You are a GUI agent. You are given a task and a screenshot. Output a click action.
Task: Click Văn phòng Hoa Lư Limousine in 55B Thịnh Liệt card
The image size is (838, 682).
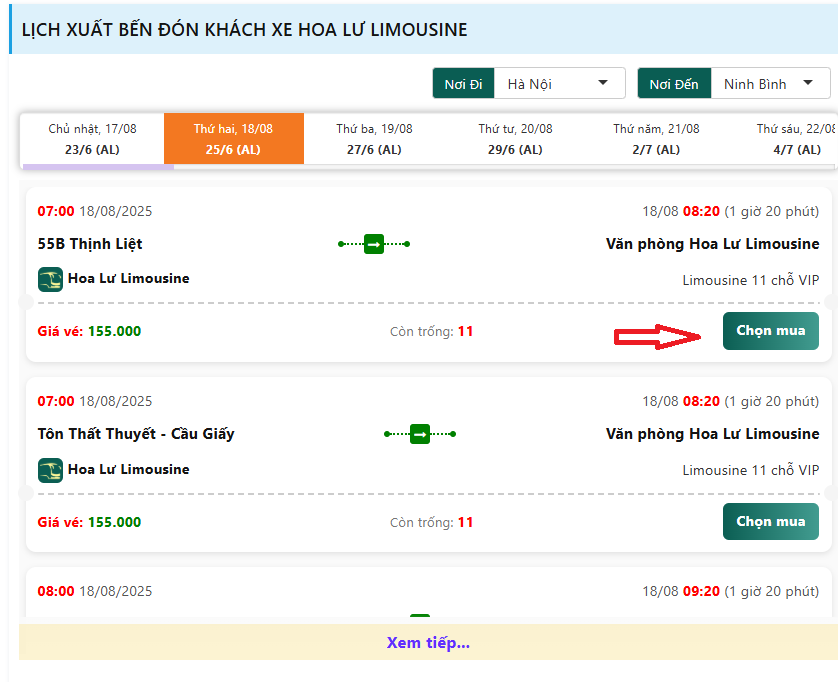(712, 244)
